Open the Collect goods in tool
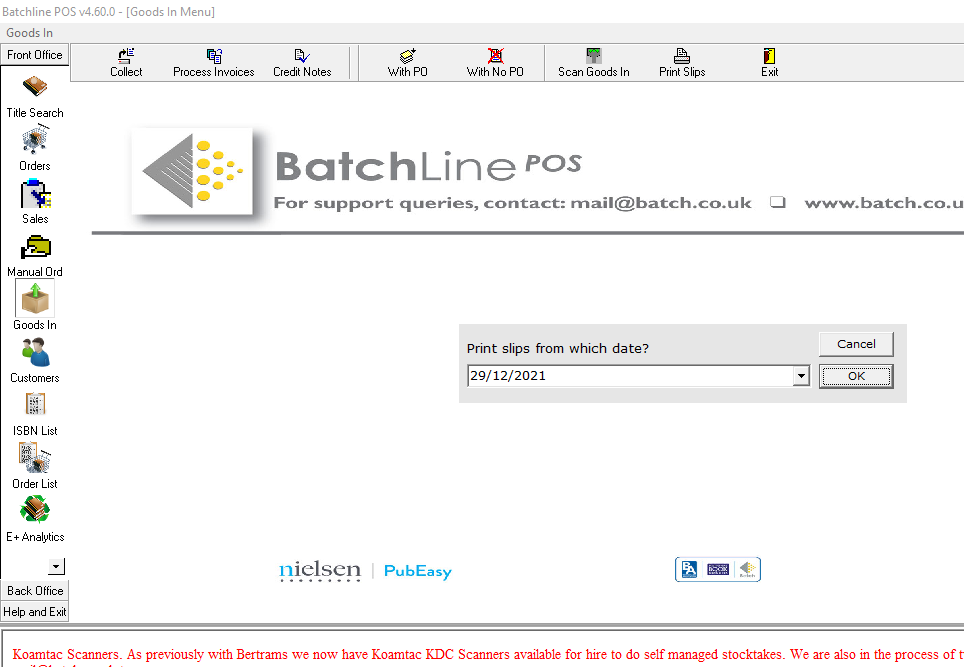Viewport: 964px width, 667px height. click(x=126, y=63)
